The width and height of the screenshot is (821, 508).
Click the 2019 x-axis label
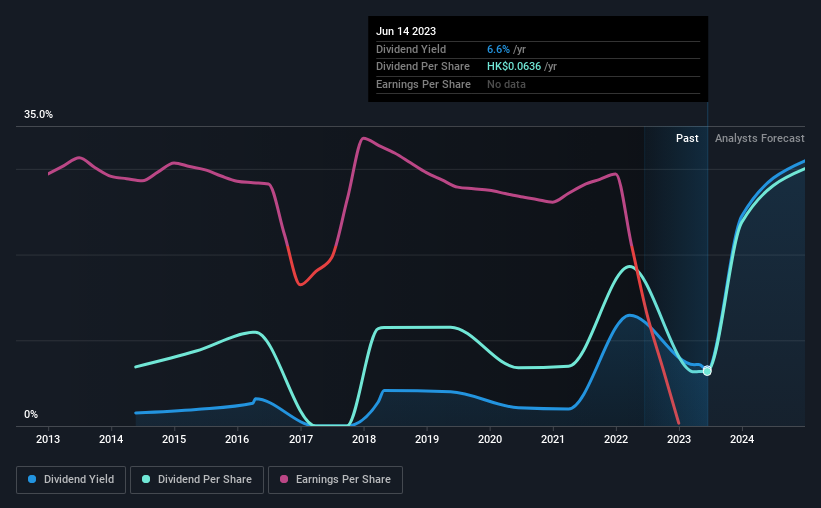coord(427,439)
